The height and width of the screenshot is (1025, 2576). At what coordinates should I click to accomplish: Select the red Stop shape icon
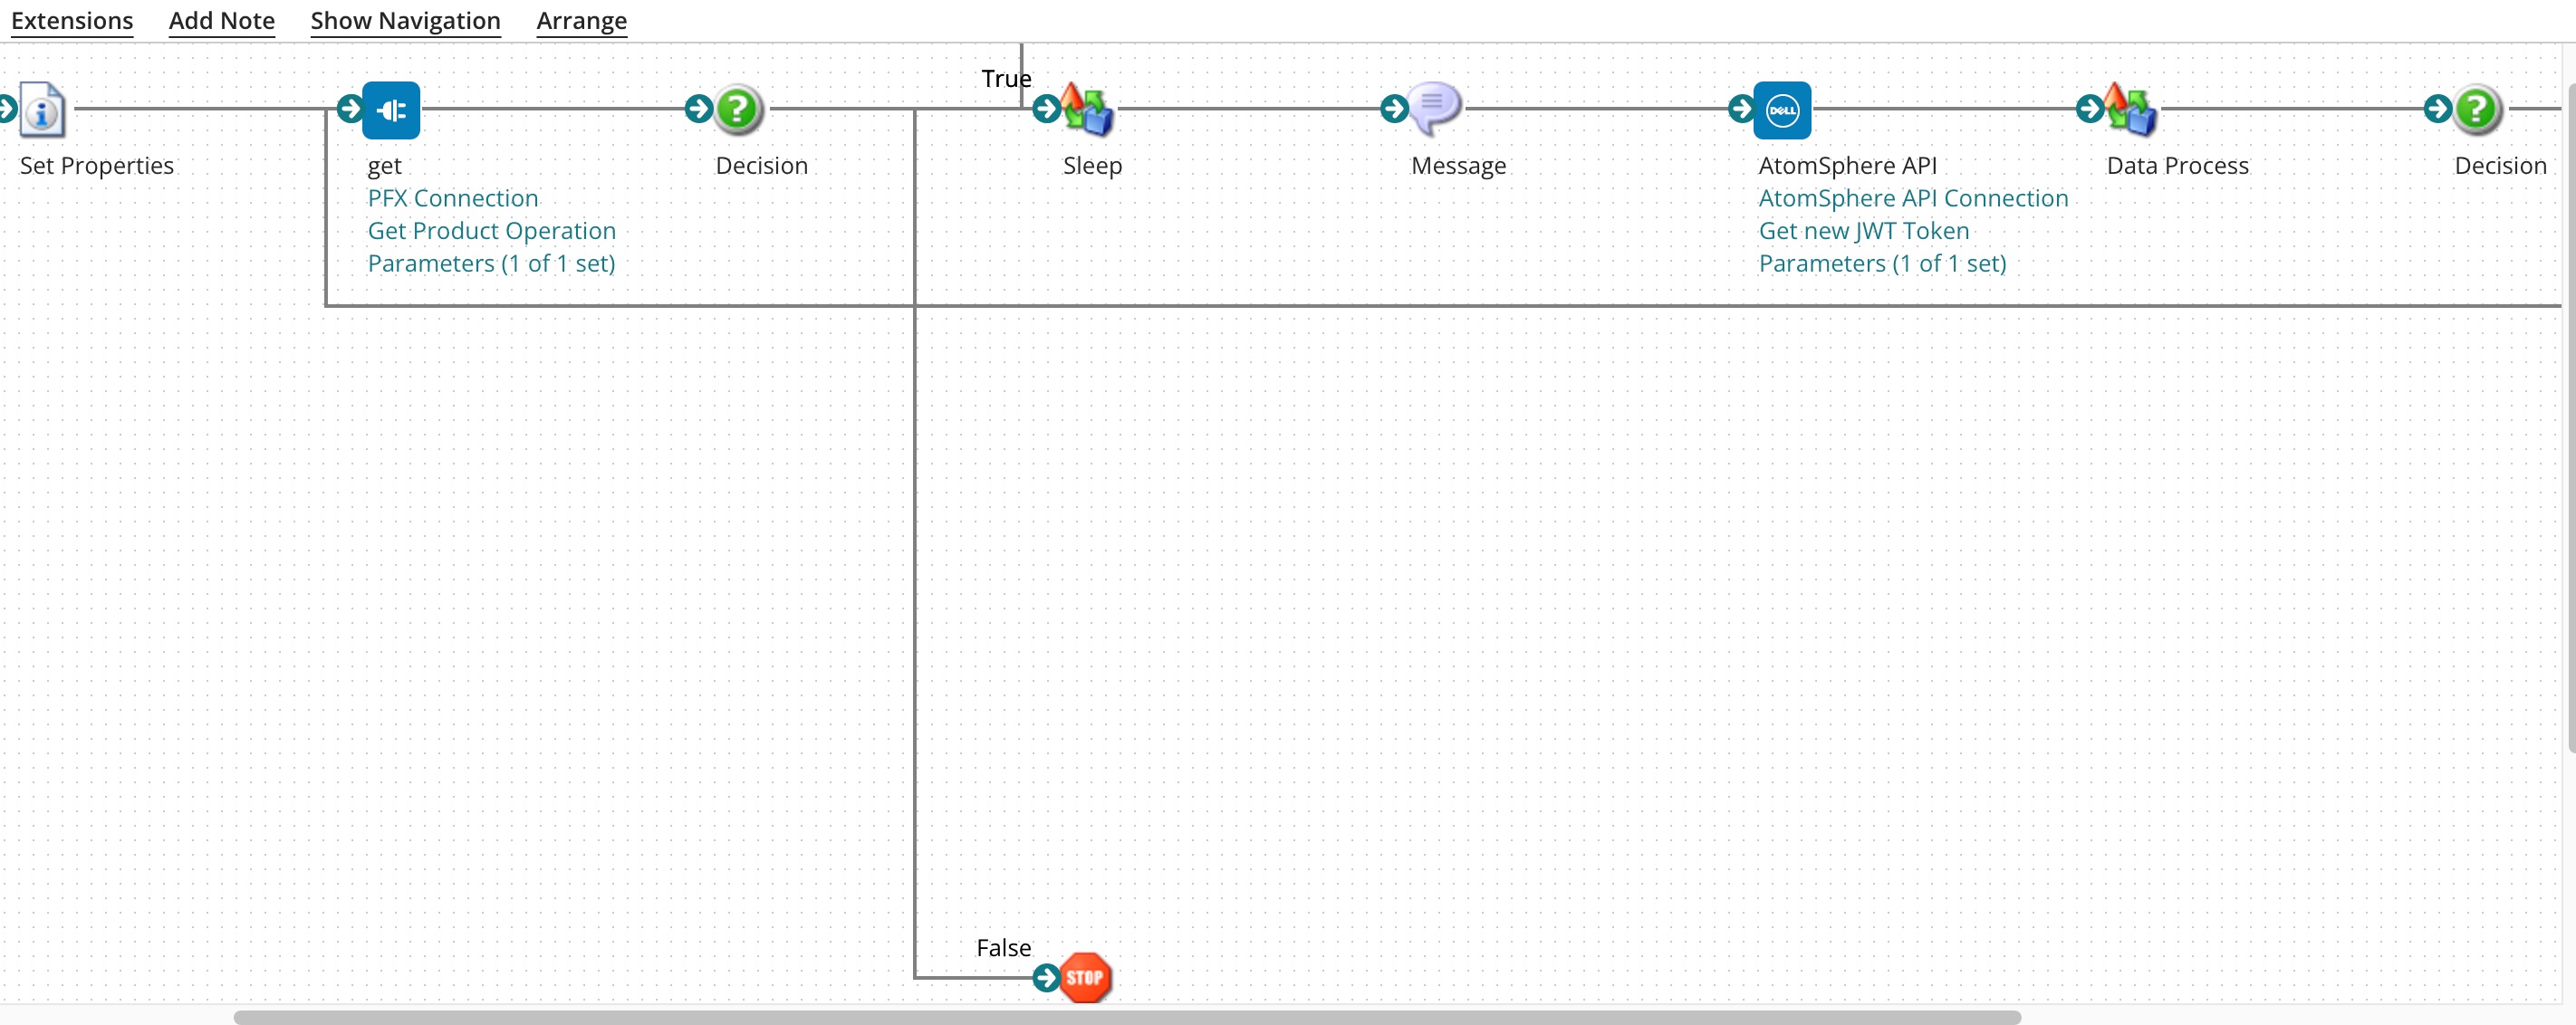[x=1085, y=977]
